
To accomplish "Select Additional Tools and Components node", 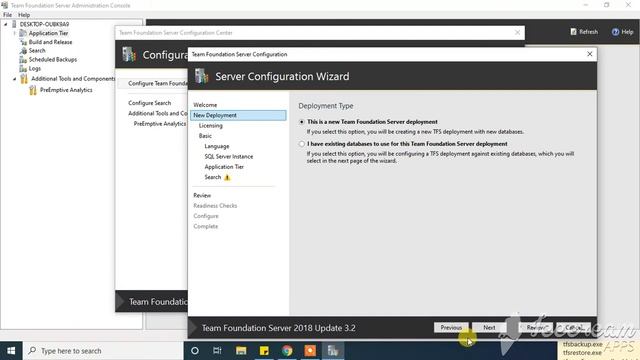I will point(73,79).
